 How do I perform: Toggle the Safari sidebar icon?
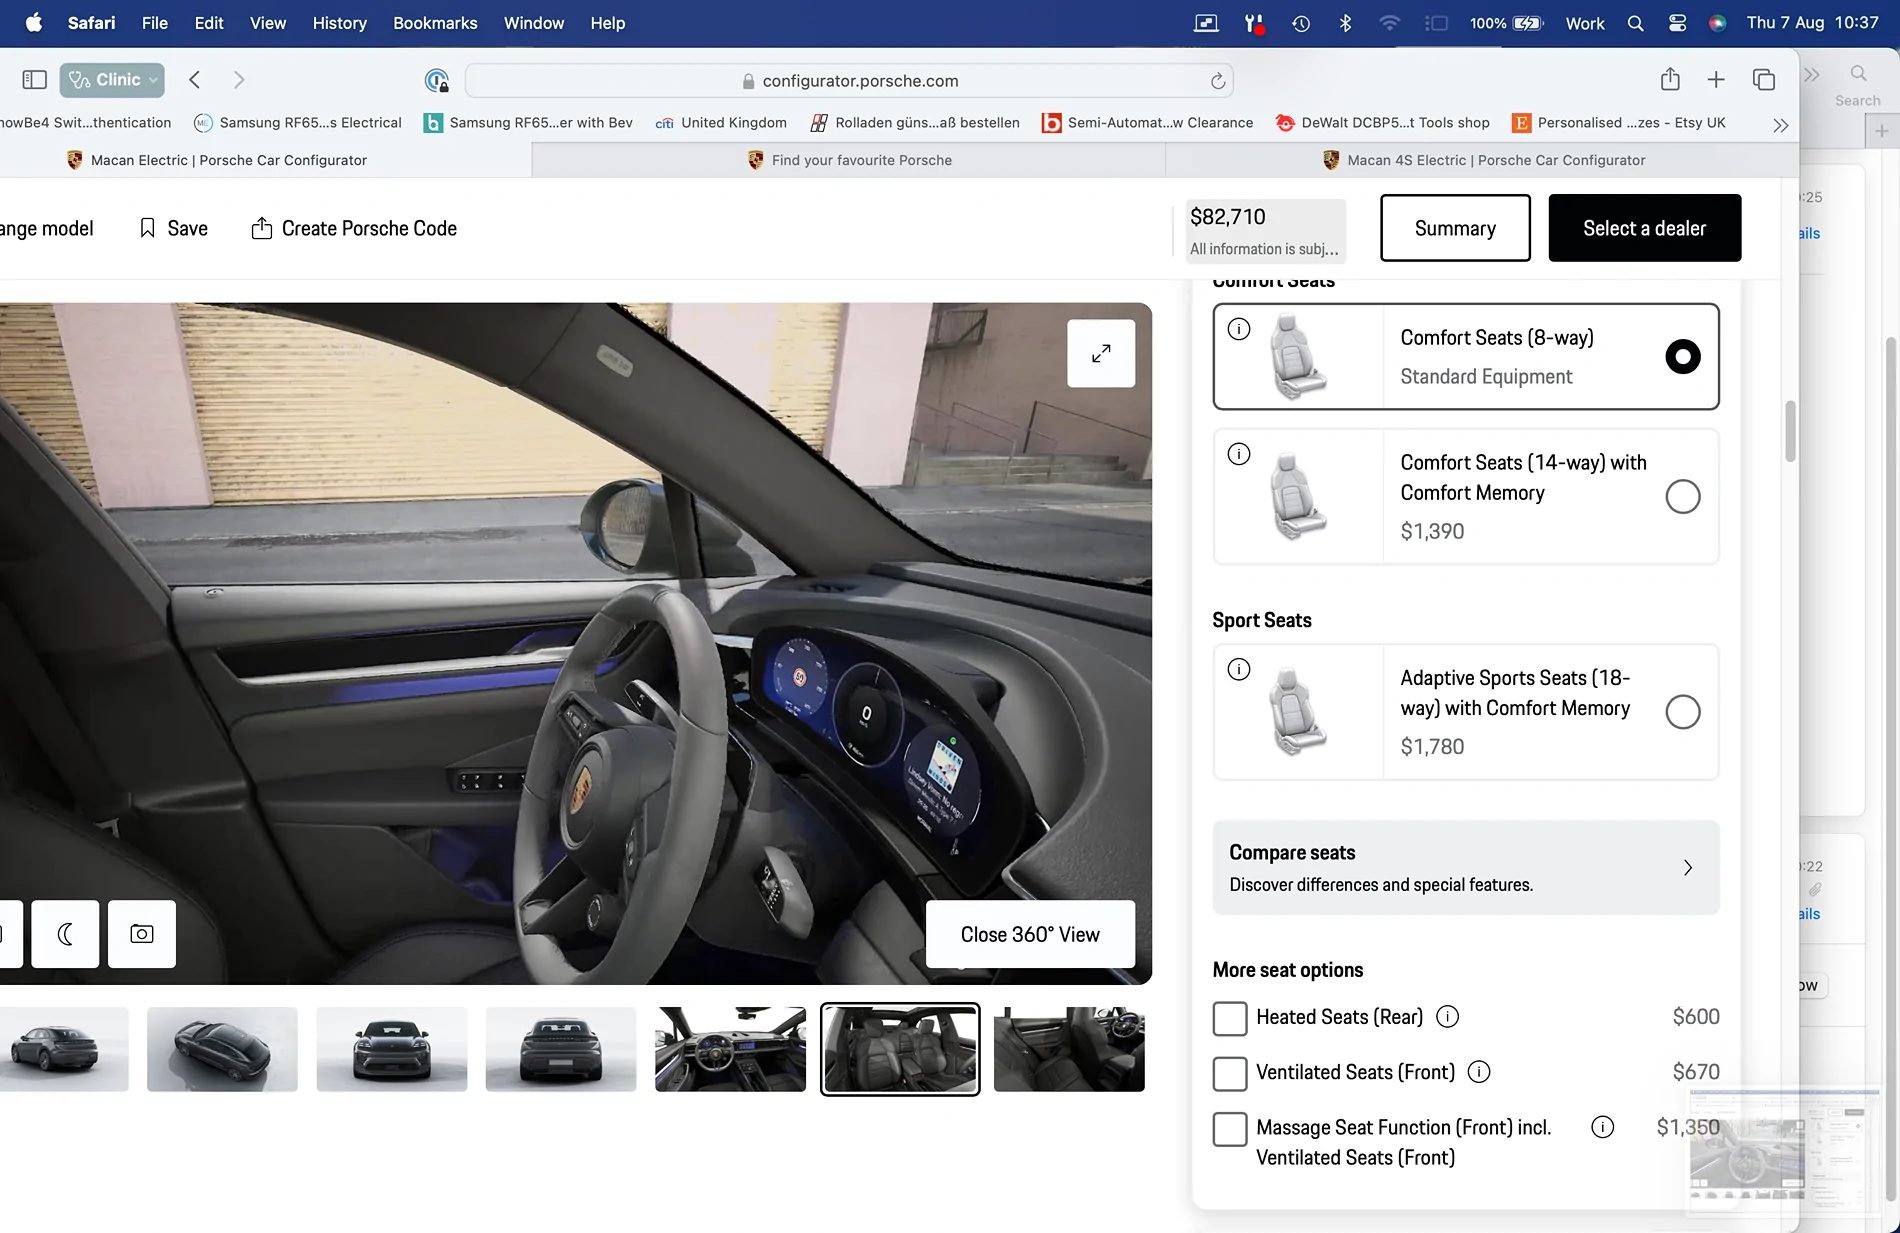click(33, 79)
